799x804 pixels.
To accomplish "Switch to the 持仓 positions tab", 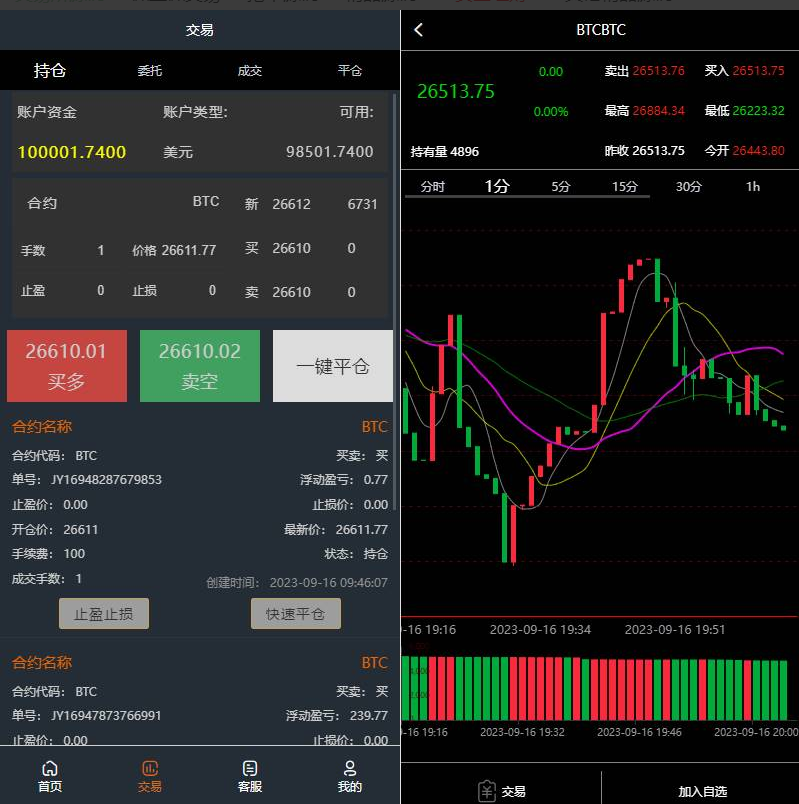I will [x=50, y=71].
